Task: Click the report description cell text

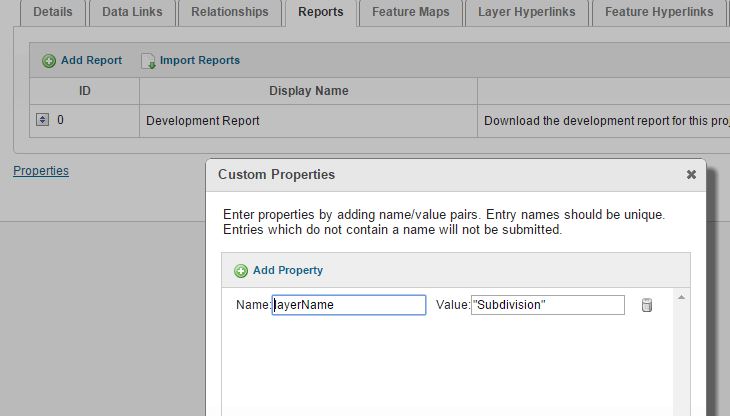Action: [x=607, y=121]
